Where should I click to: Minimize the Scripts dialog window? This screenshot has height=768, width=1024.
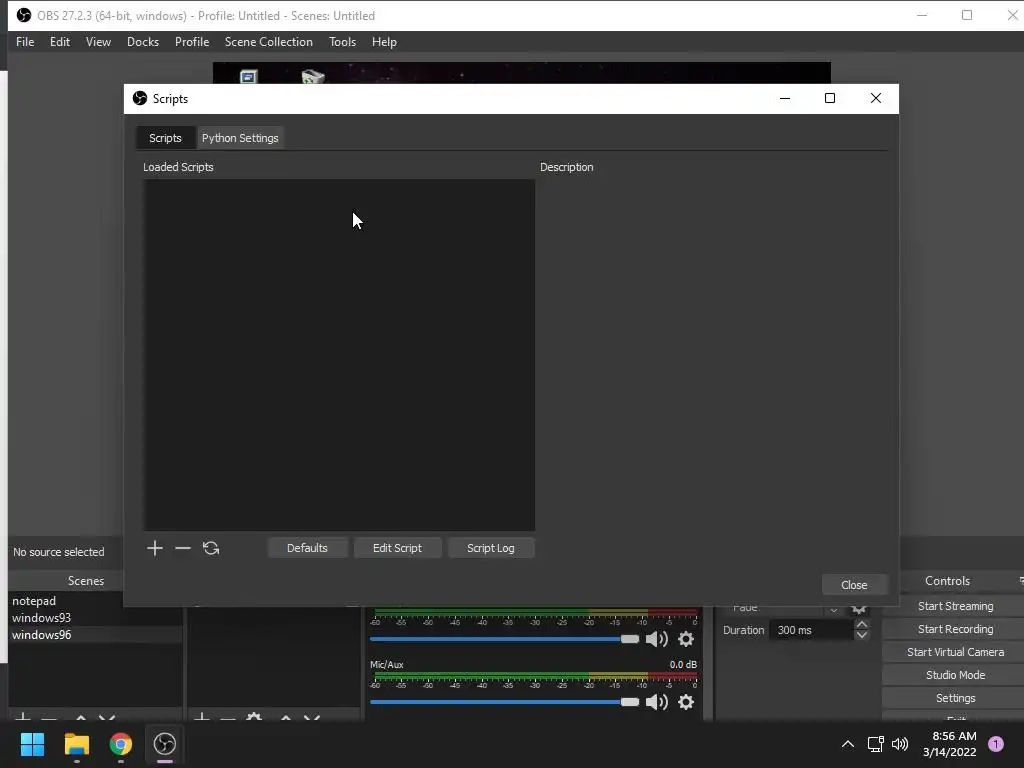(785, 98)
